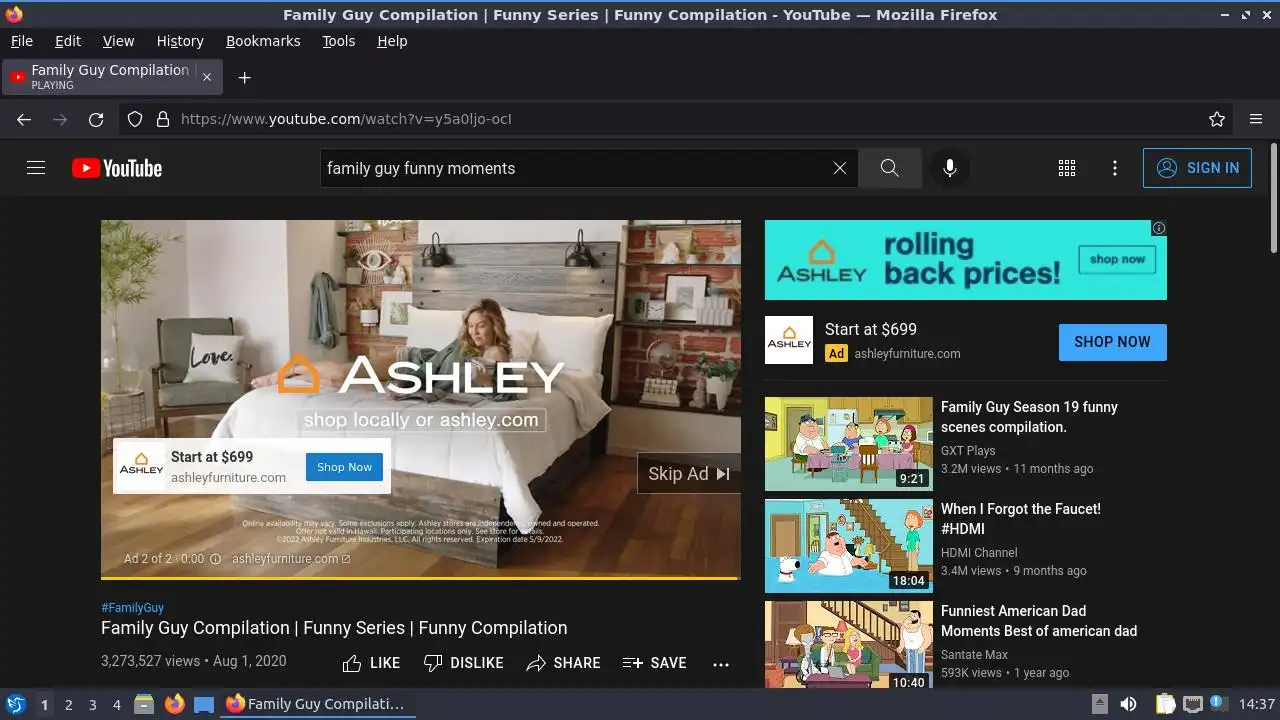
Task: Open the taskbar volume control
Action: [x=1128, y=704]
